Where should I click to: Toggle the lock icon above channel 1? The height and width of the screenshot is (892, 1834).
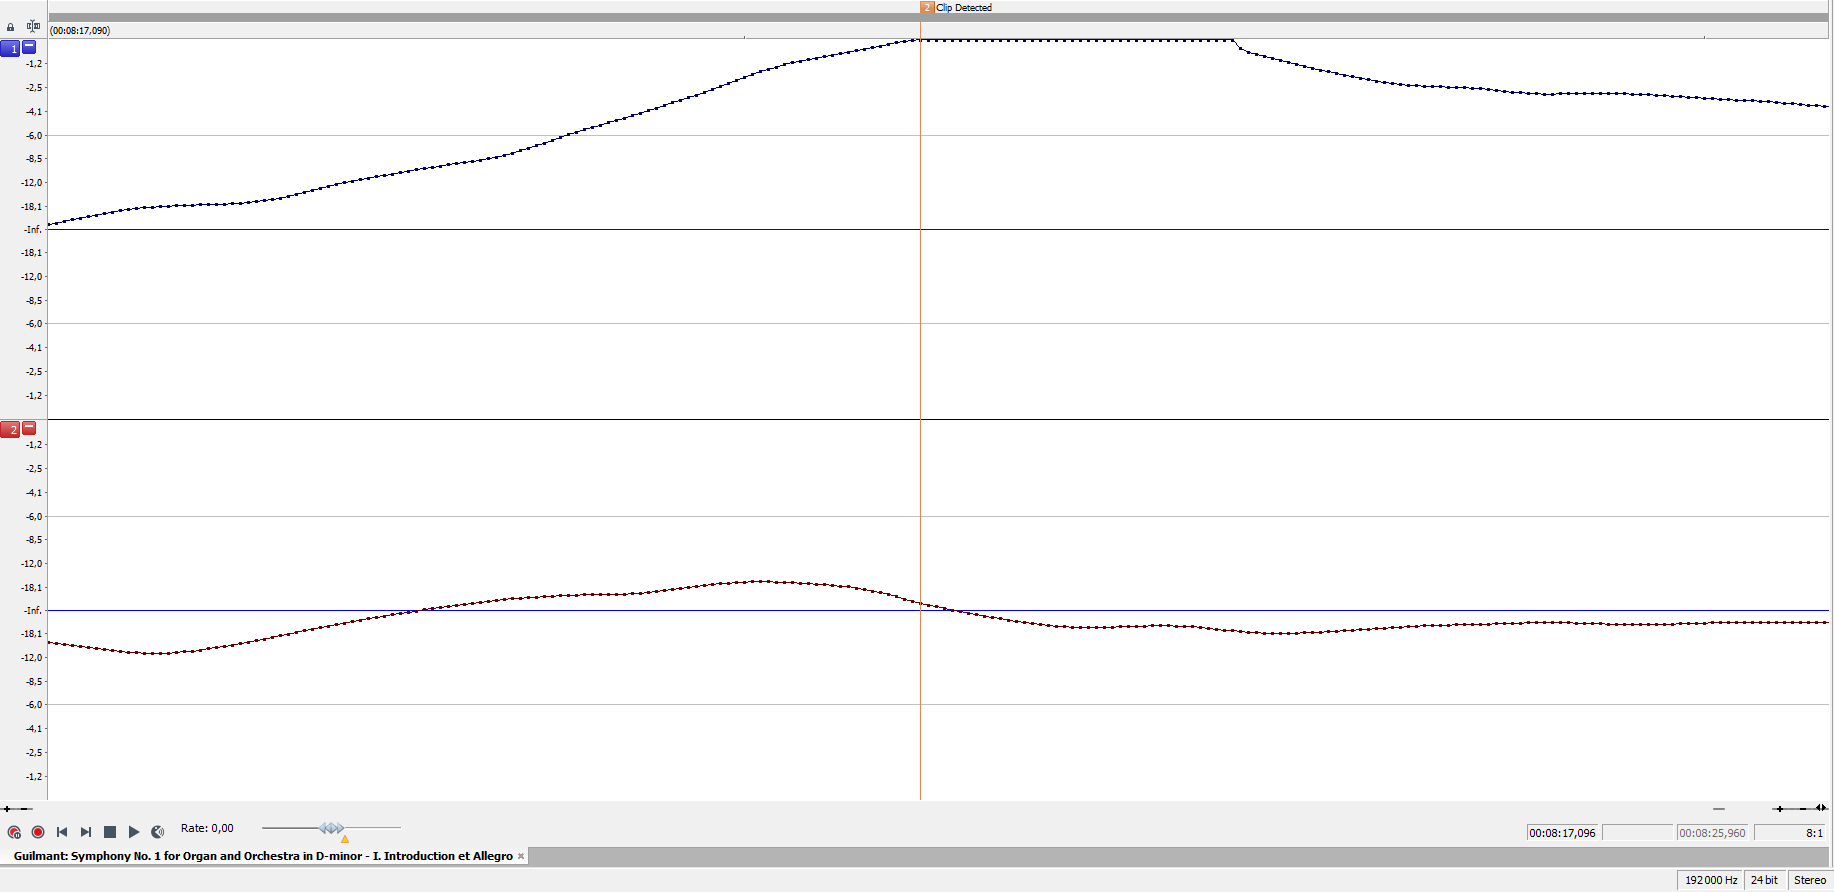tap(11, 27)
